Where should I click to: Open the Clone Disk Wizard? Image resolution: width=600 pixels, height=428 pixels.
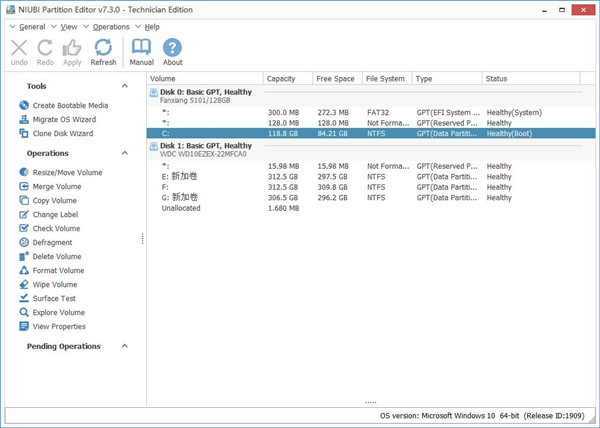[62, 133]
